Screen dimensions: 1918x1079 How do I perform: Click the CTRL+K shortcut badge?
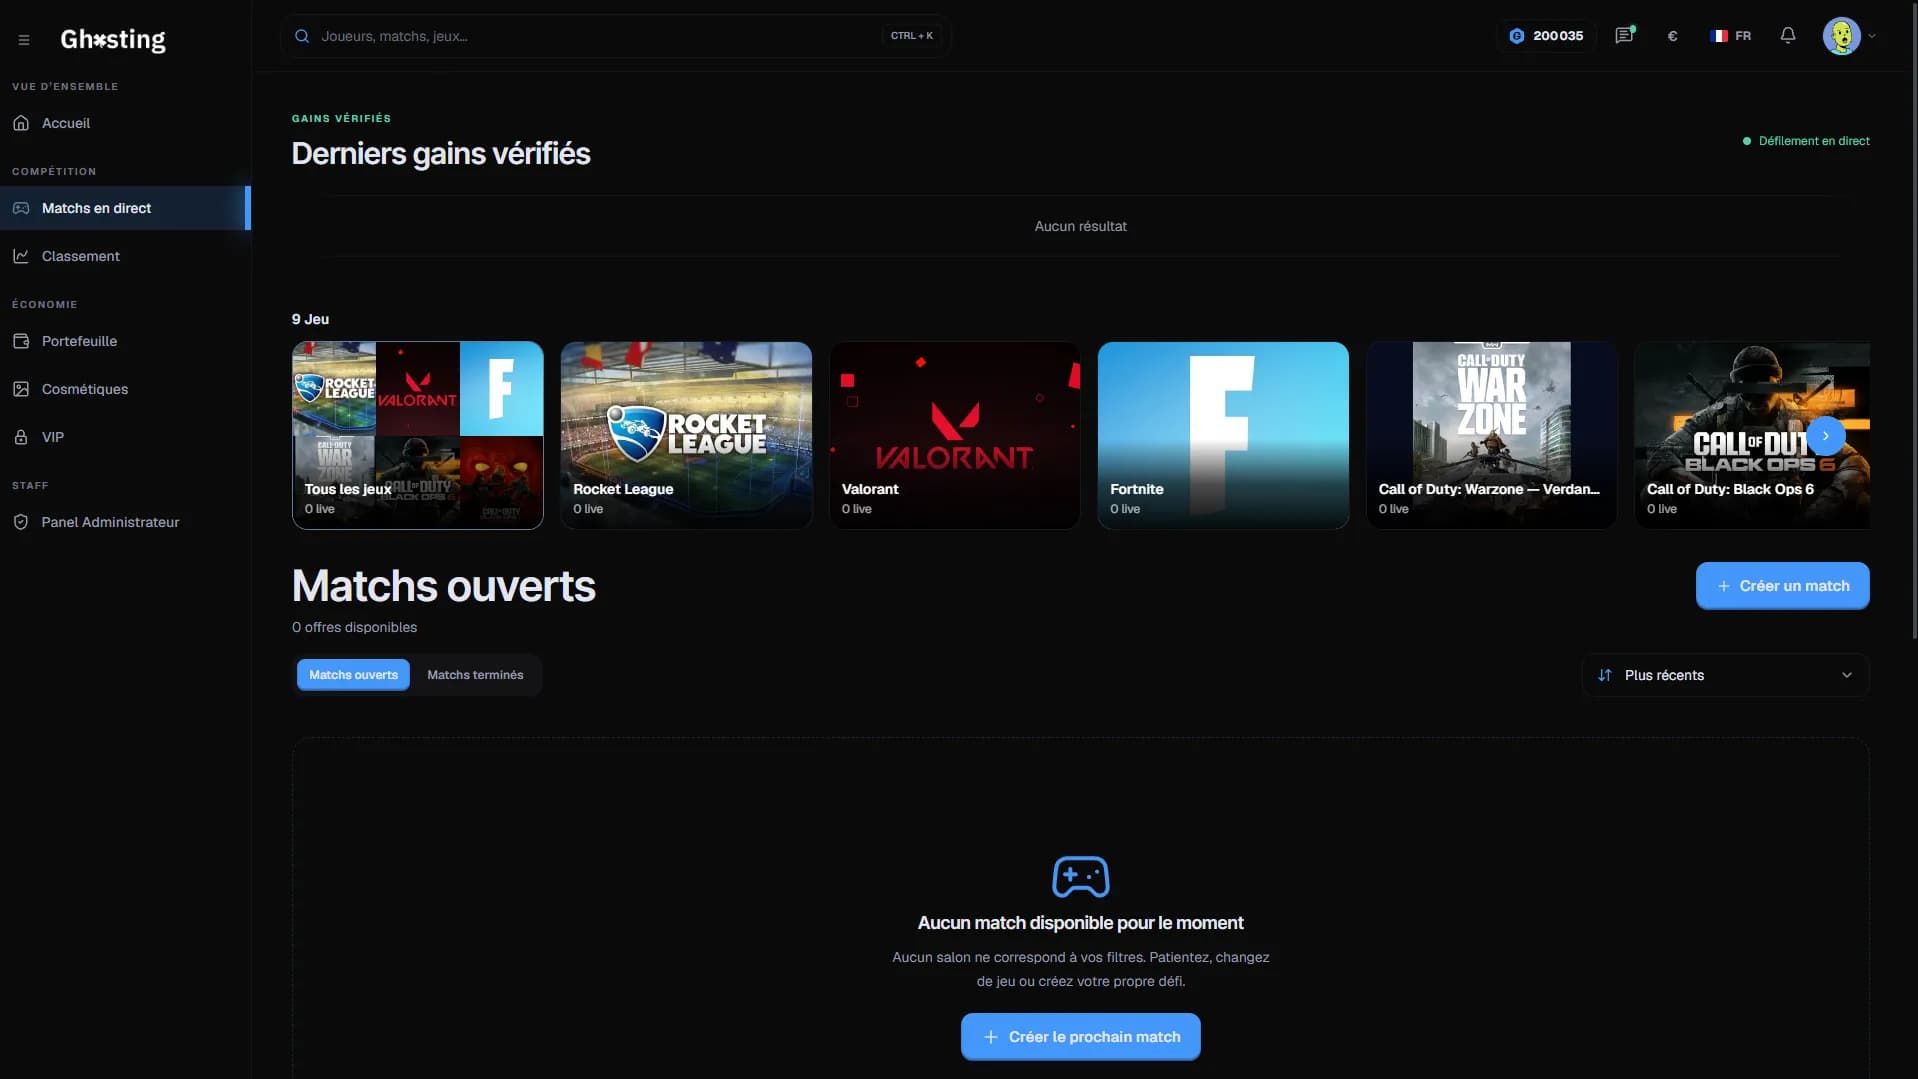click(911, 36)
